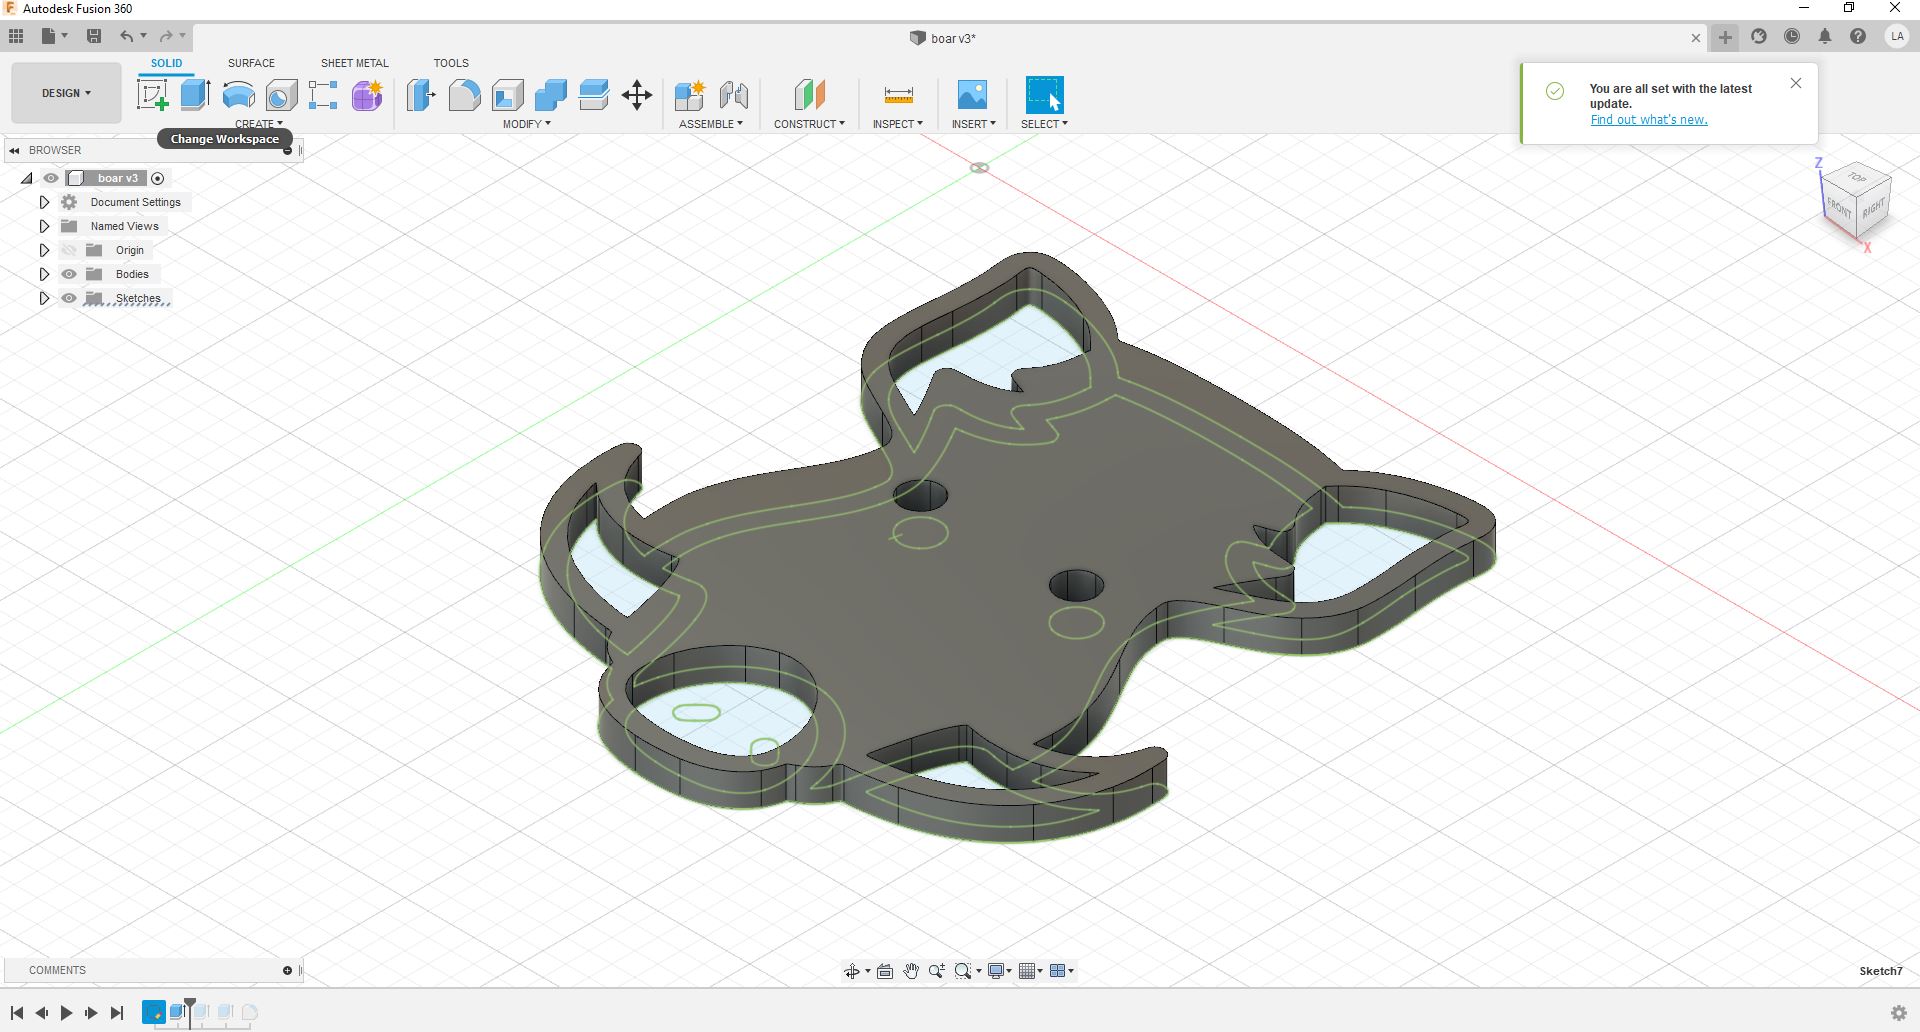Open Grid and Snaps dropdown
Screen dimensions: 1920x1032
pos(1032,971)
